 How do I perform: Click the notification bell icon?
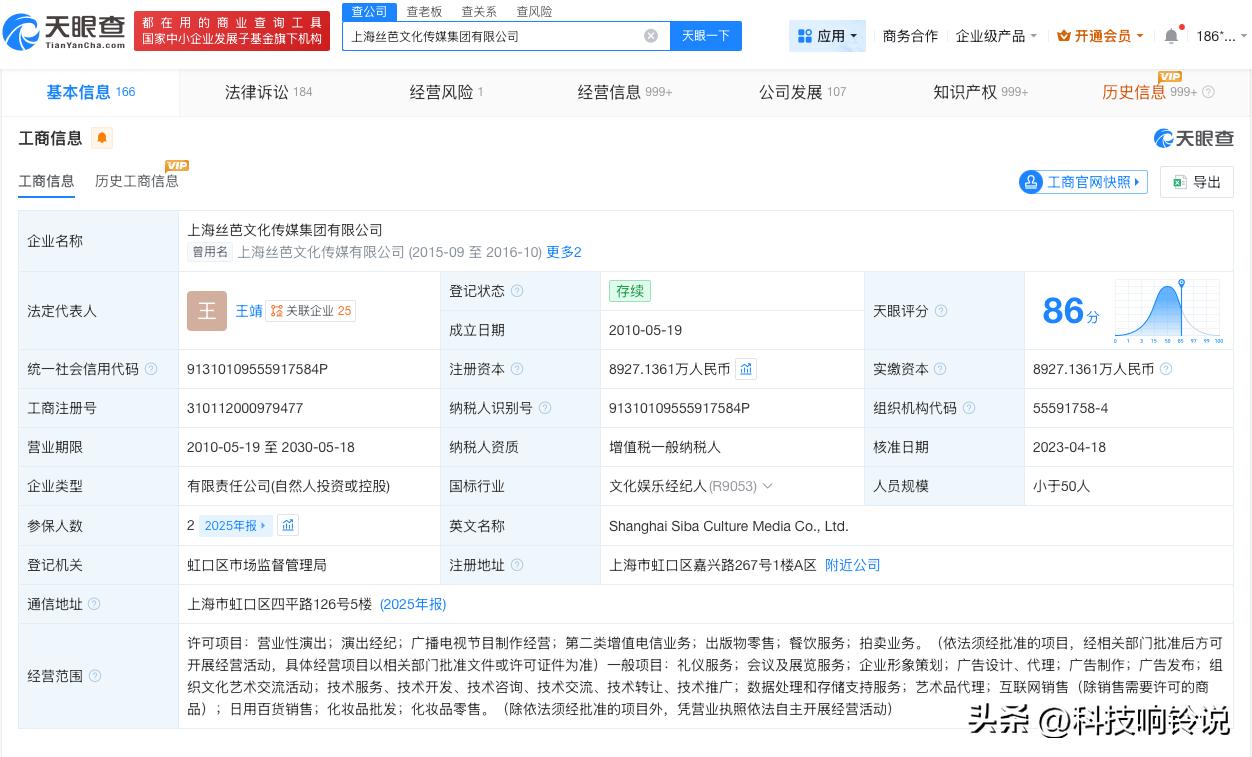[1171, 36]
